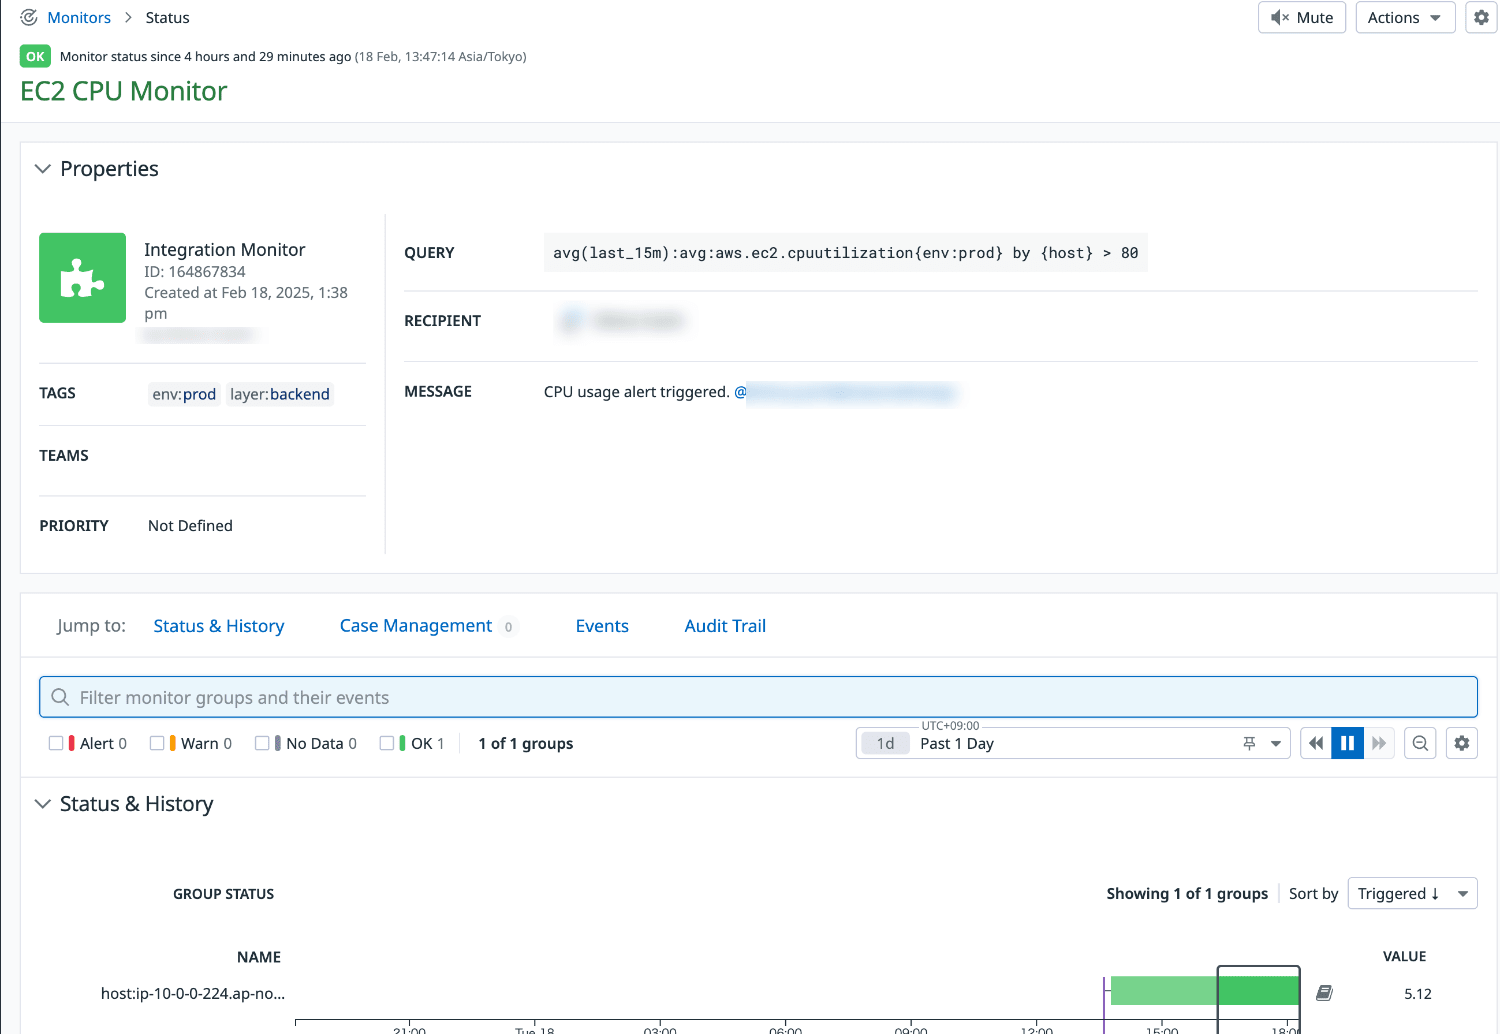Viewport: 1500px width, 1034px height.
Task: Mute this monitor
Action: 1302,18
